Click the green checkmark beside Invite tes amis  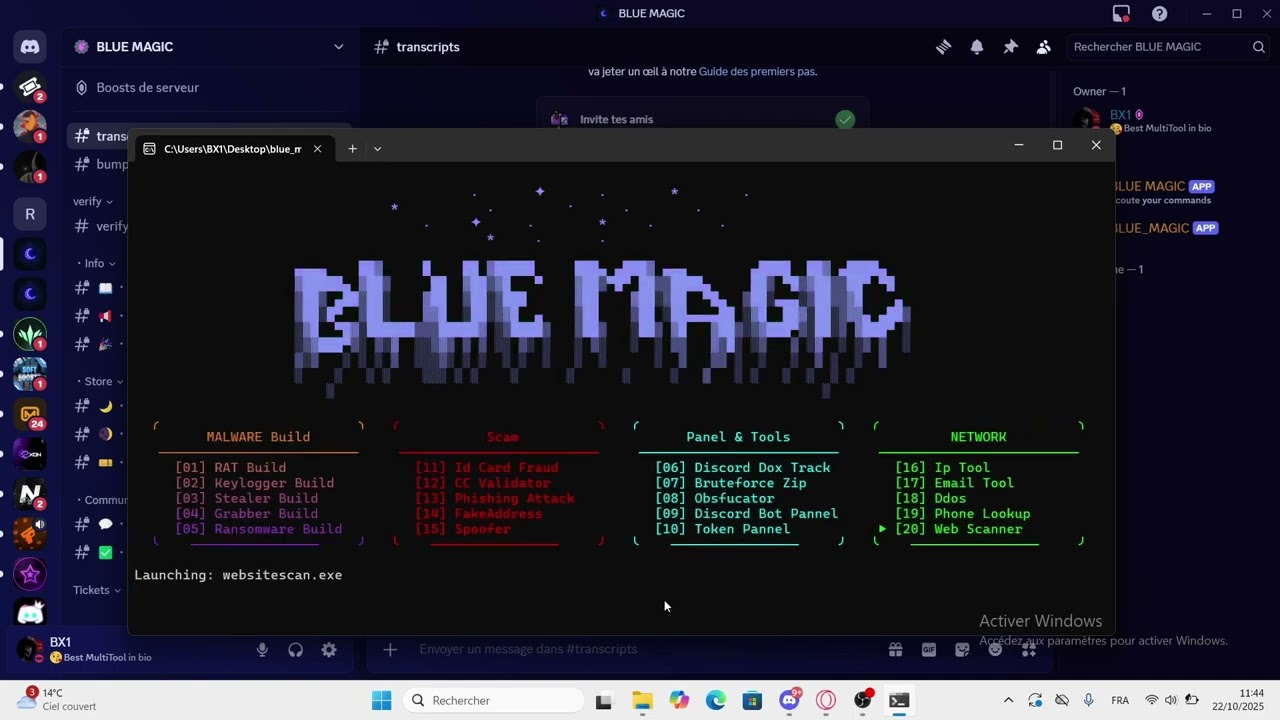(845, 120)
